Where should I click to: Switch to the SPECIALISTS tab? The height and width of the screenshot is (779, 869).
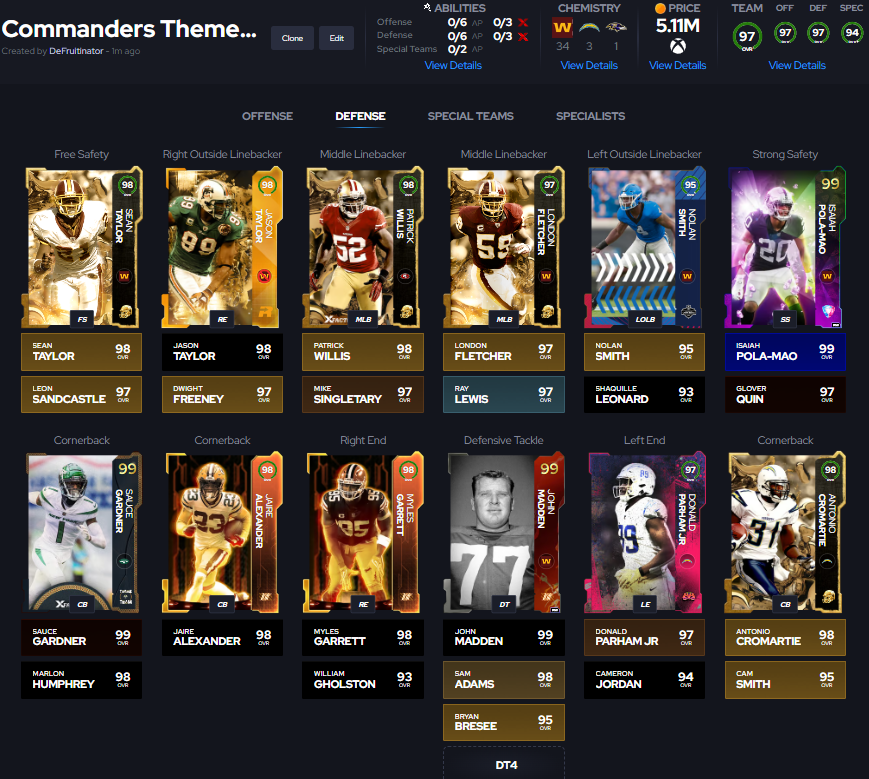[590, 116]
